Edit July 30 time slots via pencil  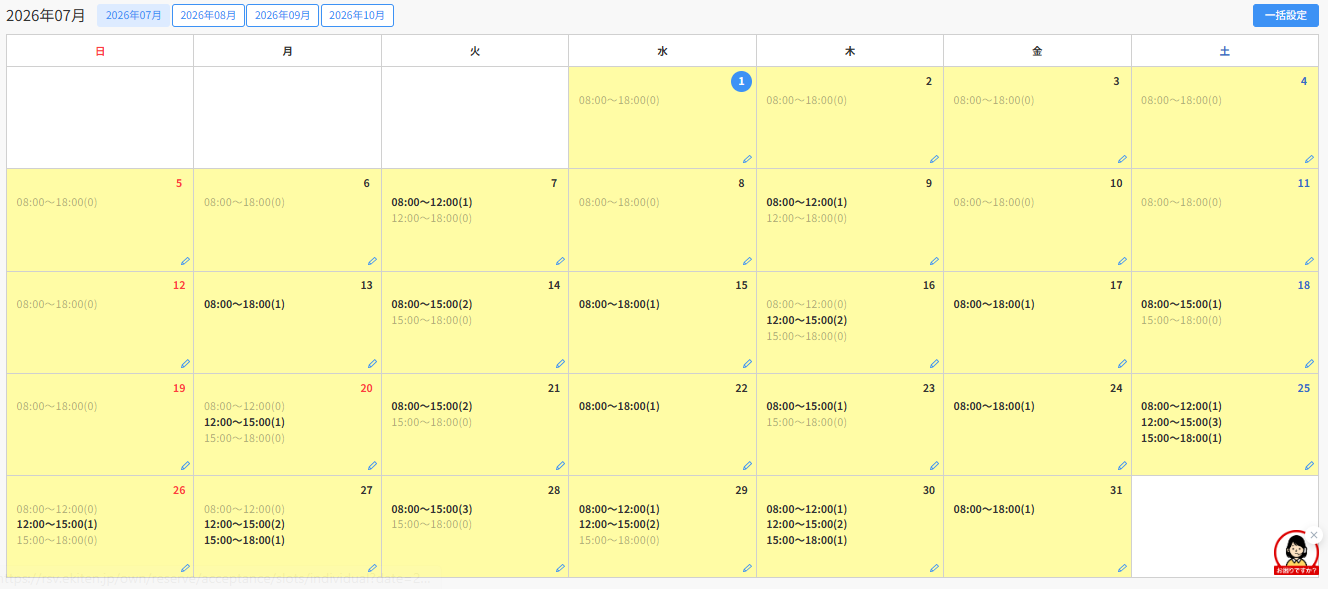934,568
